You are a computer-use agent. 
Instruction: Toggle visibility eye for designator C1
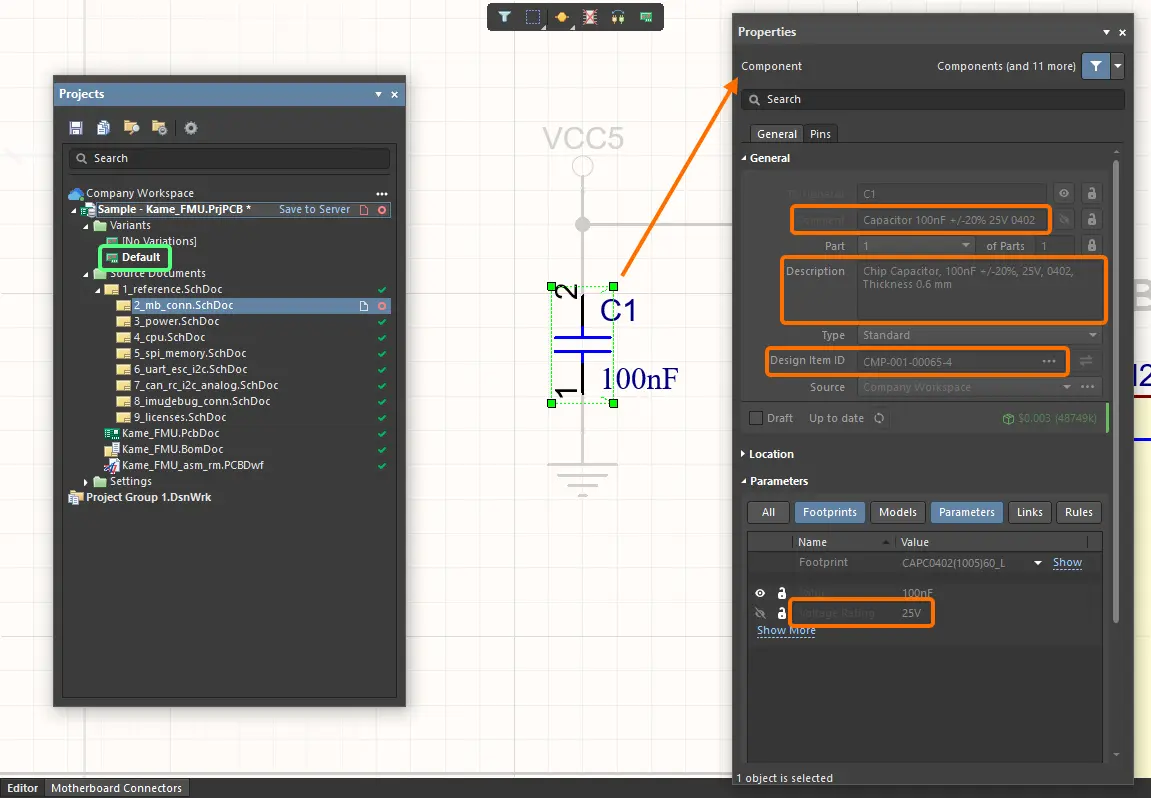pyautogui.click(x=1064, y=194)
